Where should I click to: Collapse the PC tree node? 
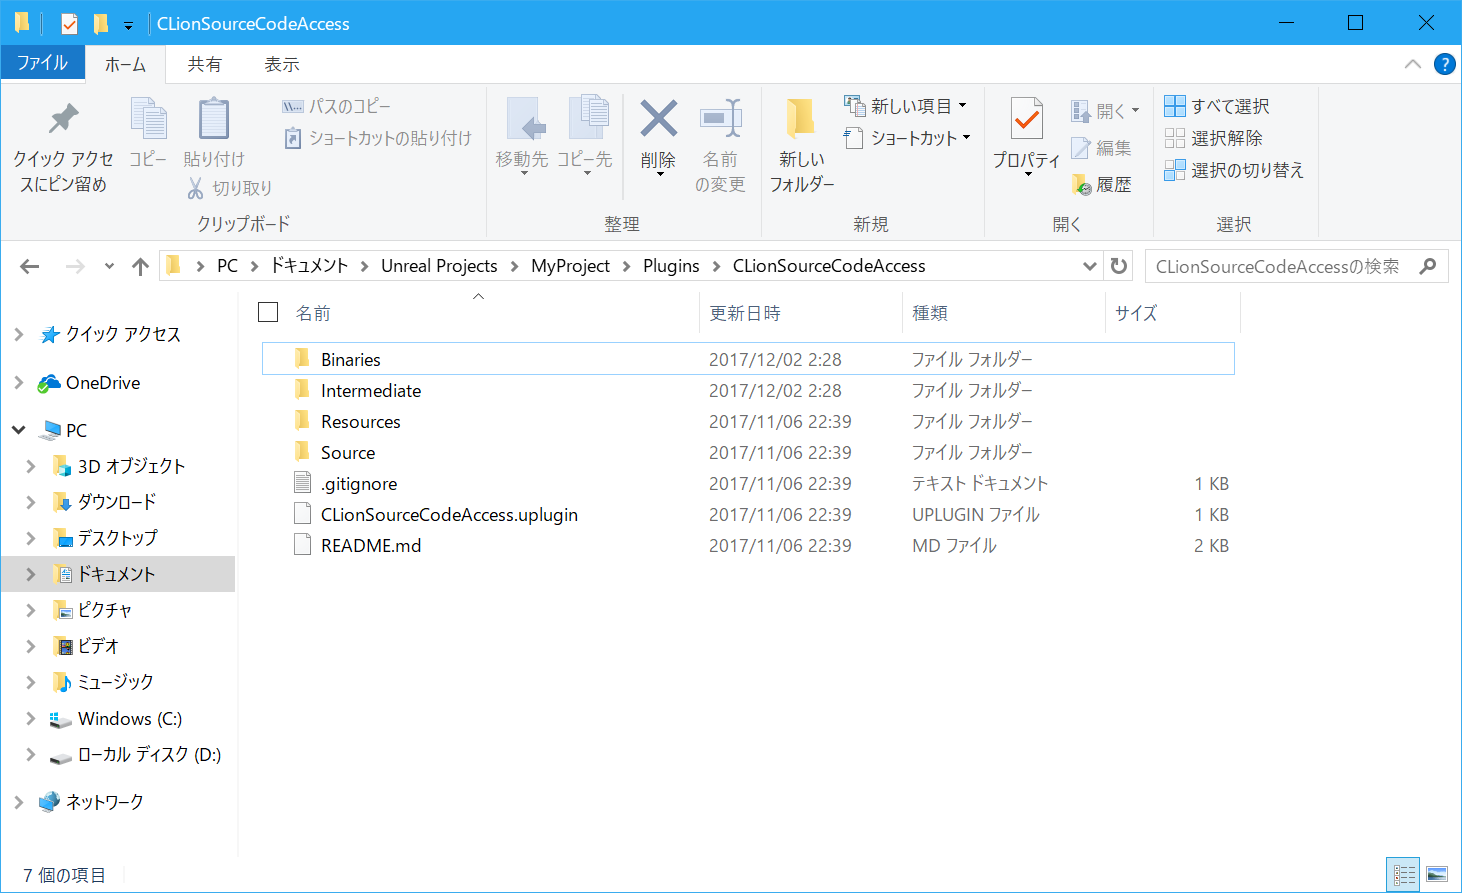[x=18, y=430]
